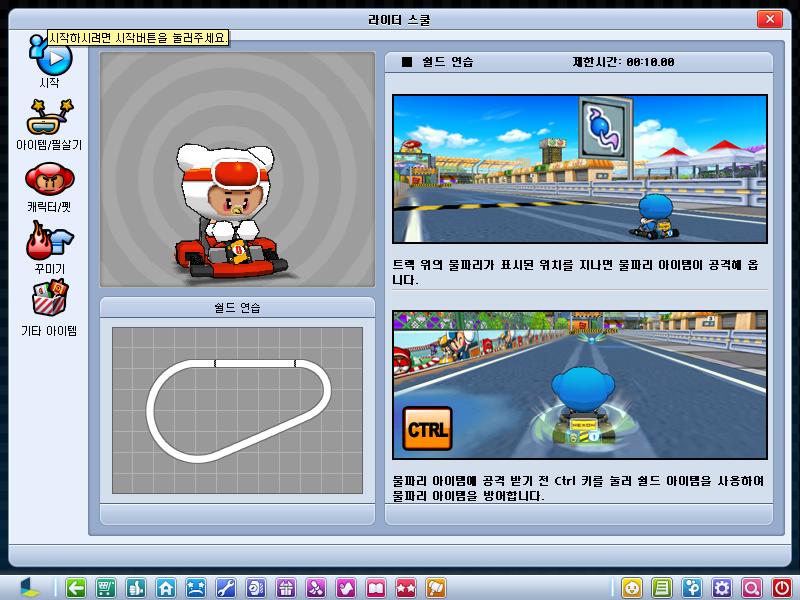The height and width of the screenshot is (600, 800).
Task: Open the blue wrench icon
Action: (x=226, y=588)
